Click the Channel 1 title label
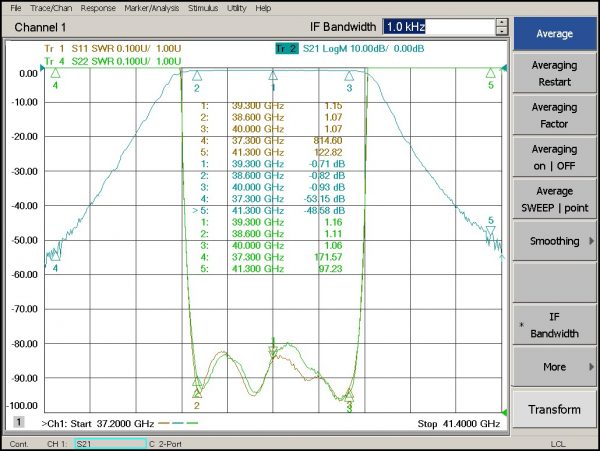 (40, 27)
